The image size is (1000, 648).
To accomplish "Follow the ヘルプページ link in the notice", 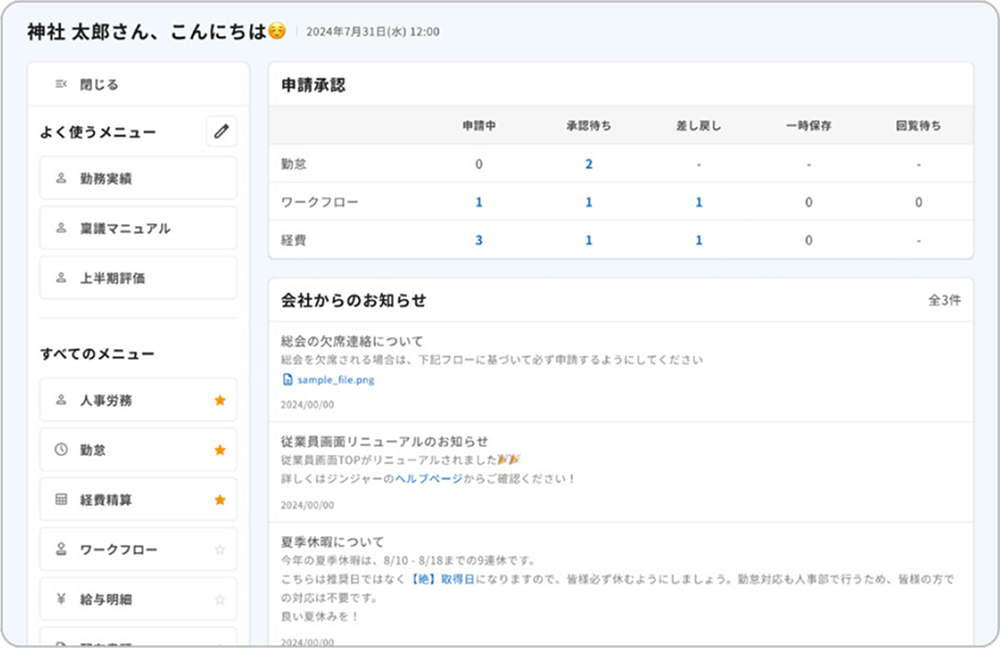I will (428, 479).
